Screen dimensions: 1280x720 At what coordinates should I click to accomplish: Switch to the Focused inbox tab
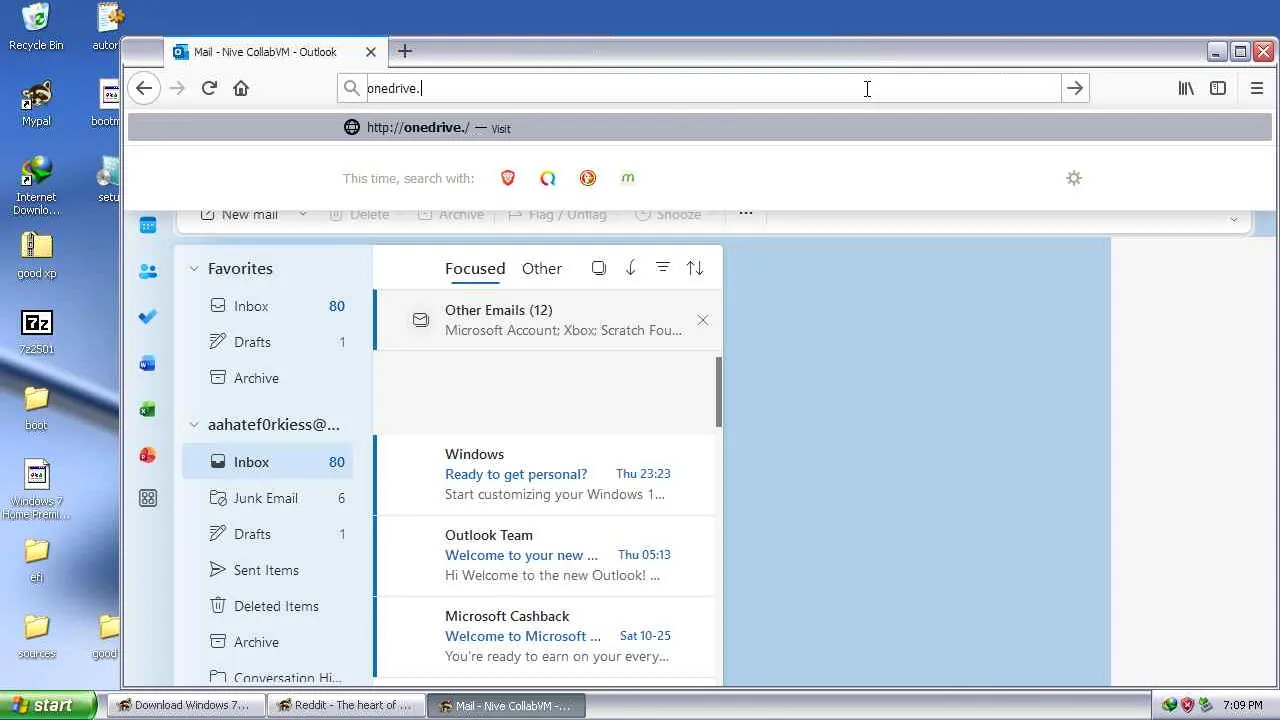pos(475,268)
